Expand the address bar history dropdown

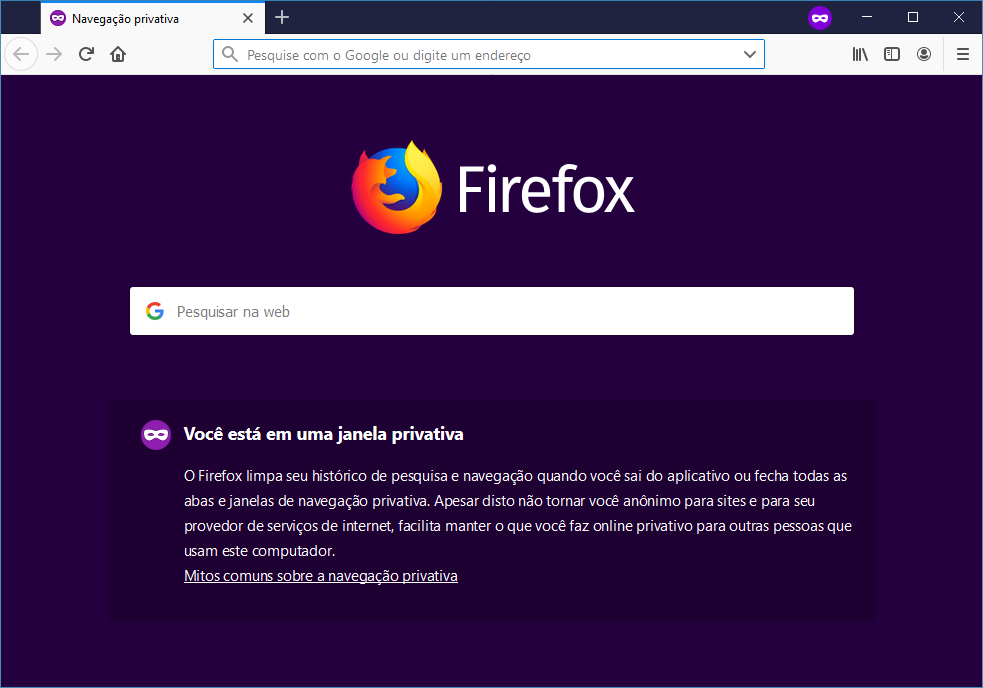[x=749, y=55]
